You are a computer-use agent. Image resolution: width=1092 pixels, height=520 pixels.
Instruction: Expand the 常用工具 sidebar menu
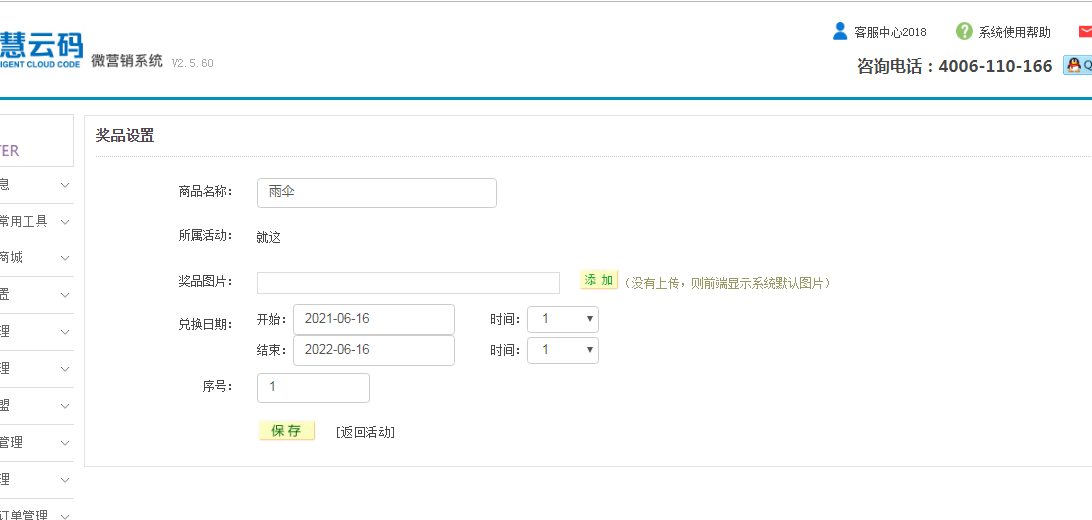pos(36,221)
